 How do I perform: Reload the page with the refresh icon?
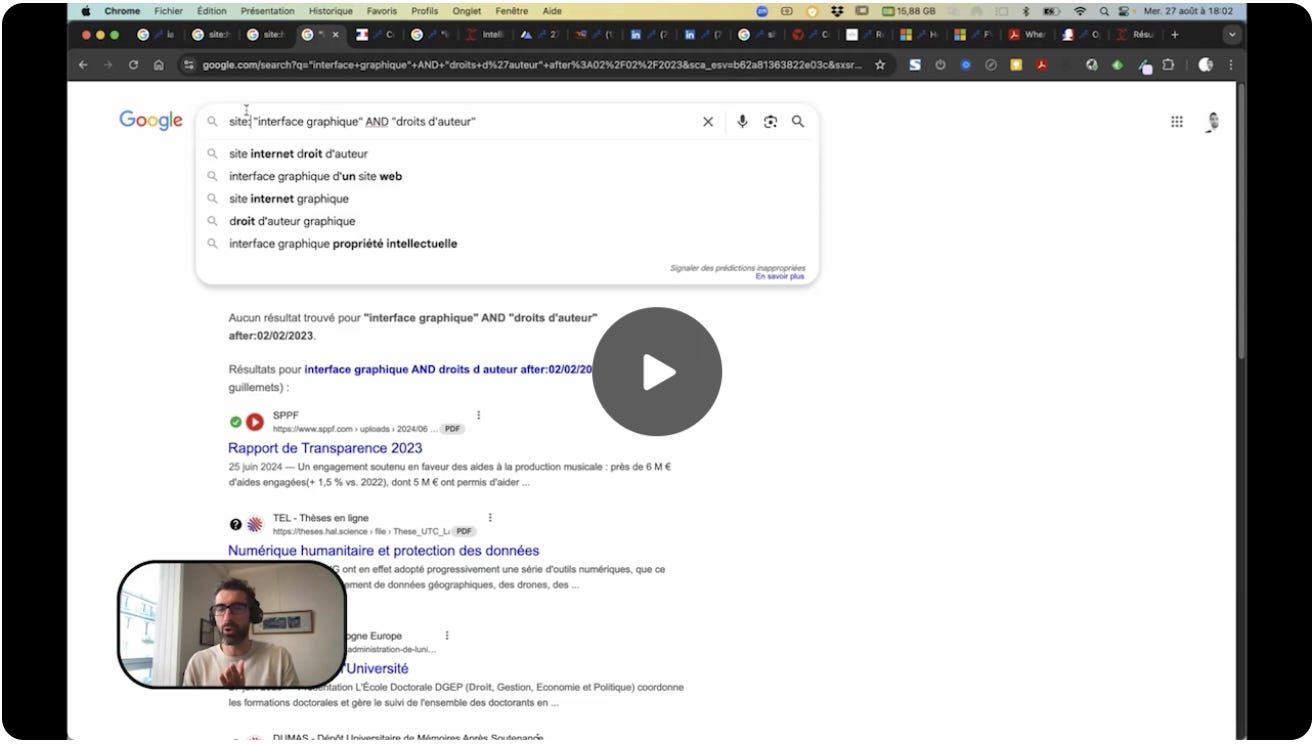coord(133,65)
